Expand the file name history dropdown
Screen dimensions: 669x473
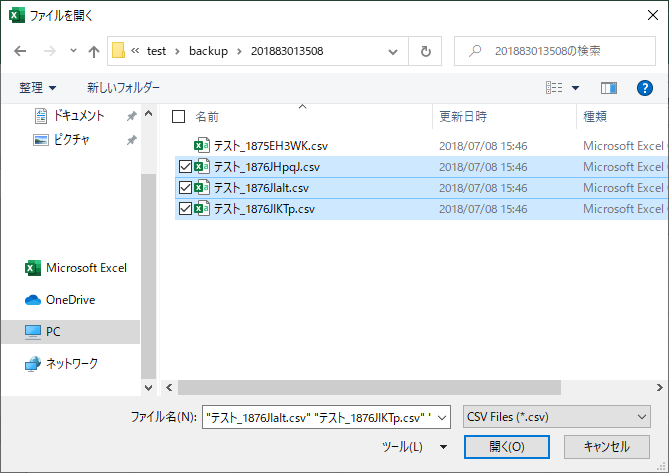click(444, 417)
